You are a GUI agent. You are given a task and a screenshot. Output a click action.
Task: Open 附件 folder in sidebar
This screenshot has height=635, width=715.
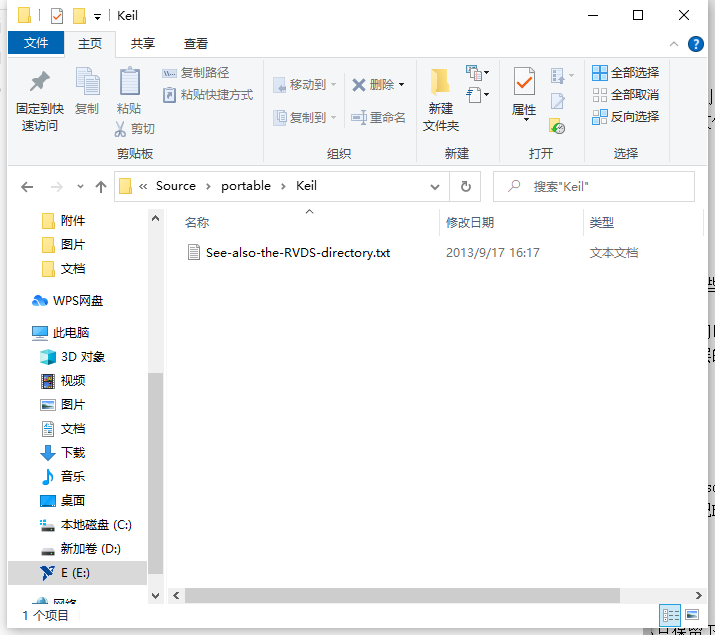click(x=63, y=221)
